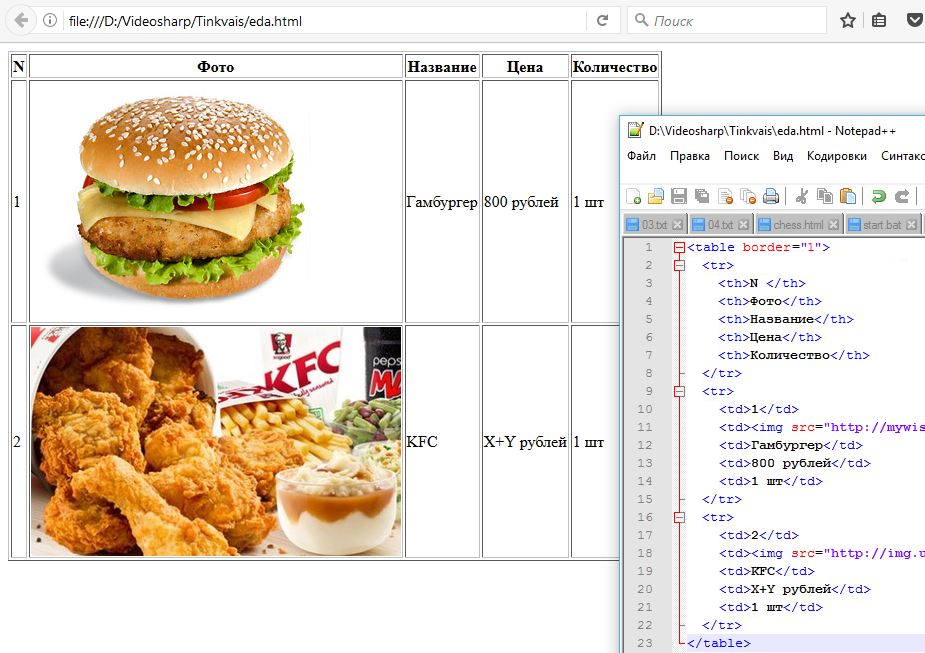Click the gray Redo arrow in Notepad++

pos(901,196)
